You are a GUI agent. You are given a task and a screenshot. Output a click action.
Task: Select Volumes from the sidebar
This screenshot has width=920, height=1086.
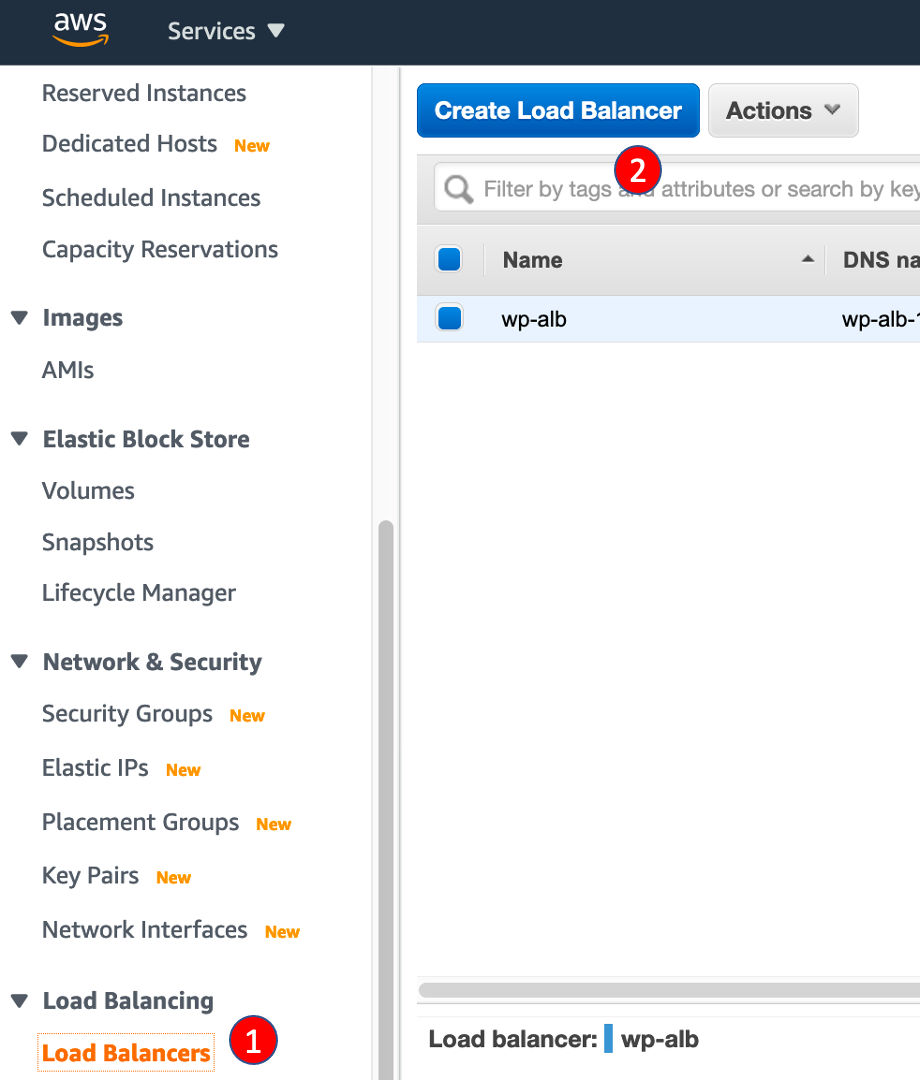pyautogui.click(x=88, y=491)
